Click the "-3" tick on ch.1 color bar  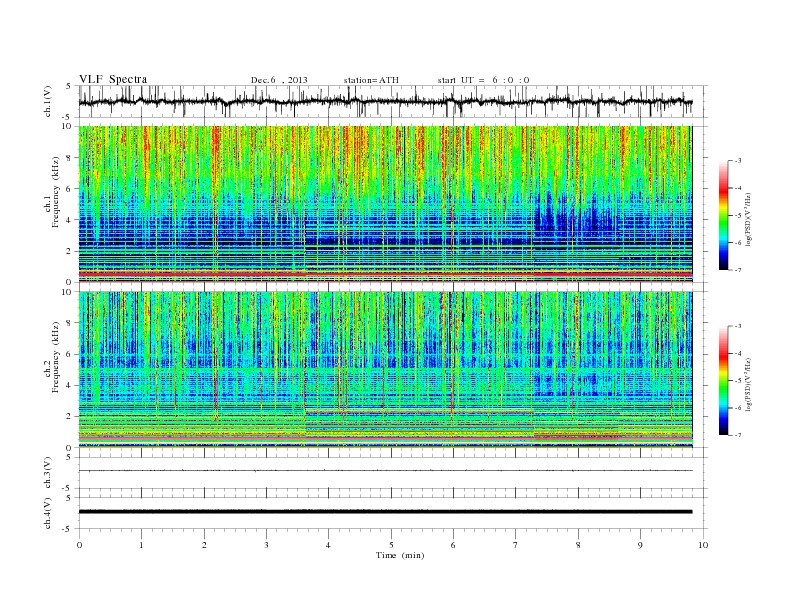(737, 161)
